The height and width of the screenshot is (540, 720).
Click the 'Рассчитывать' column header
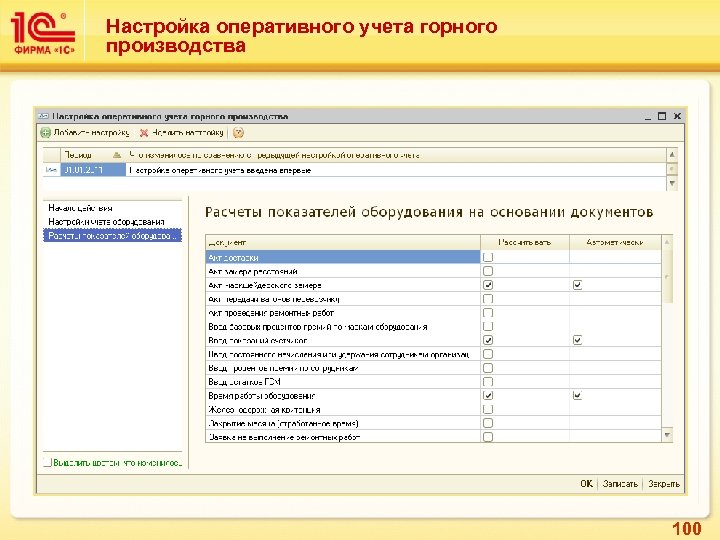(525, 242)
